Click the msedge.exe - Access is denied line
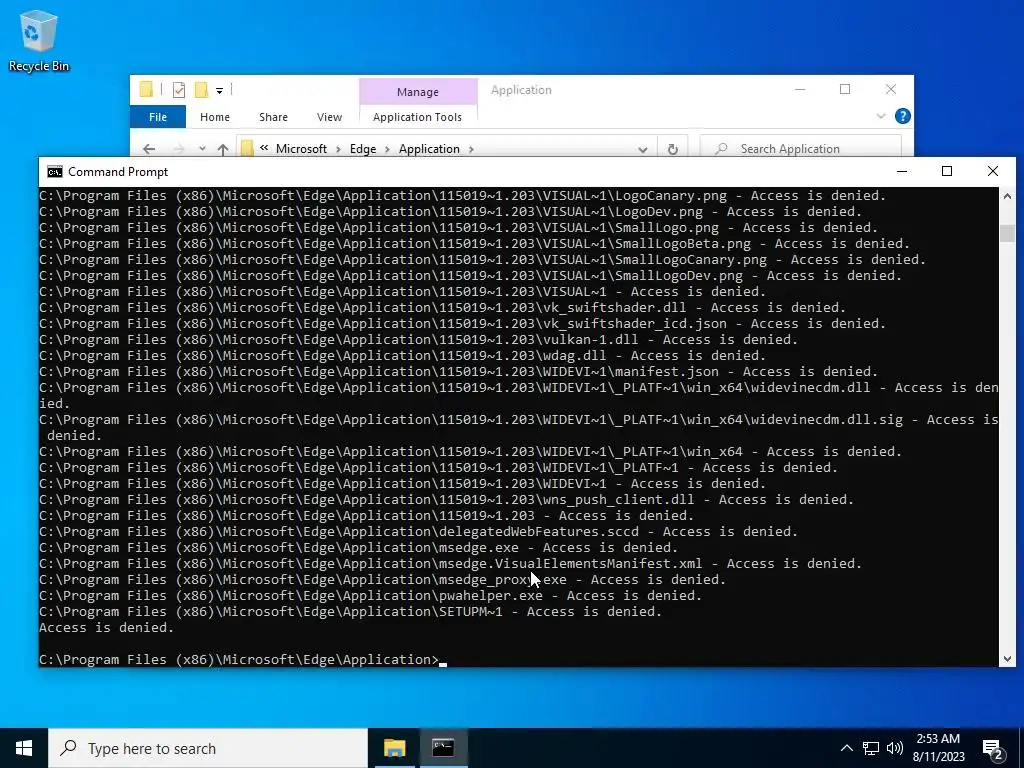The image size is (1024, 768). pyautogui.click(x=359, y=547)
